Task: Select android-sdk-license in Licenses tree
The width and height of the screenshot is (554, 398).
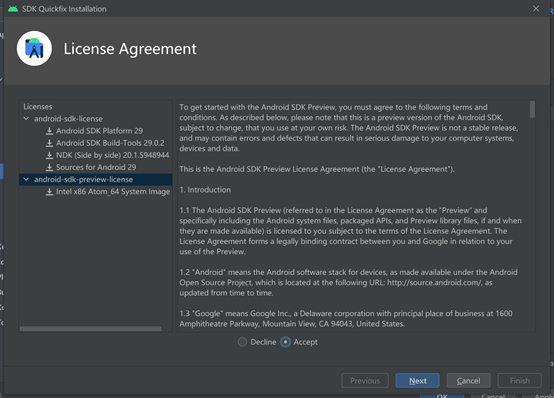Action: 68,119
